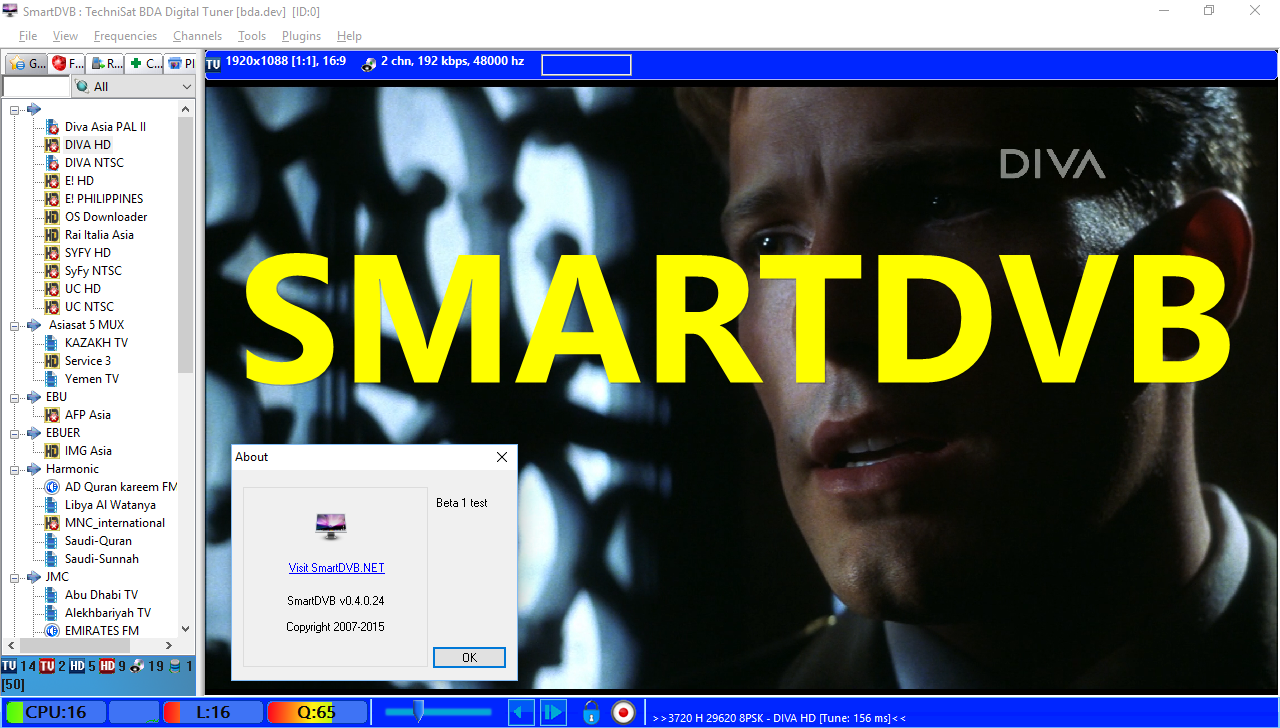Click OK in the About dialog
Image resolution: width=1280 pixels, height=728 pixels.
coord(469,657)
